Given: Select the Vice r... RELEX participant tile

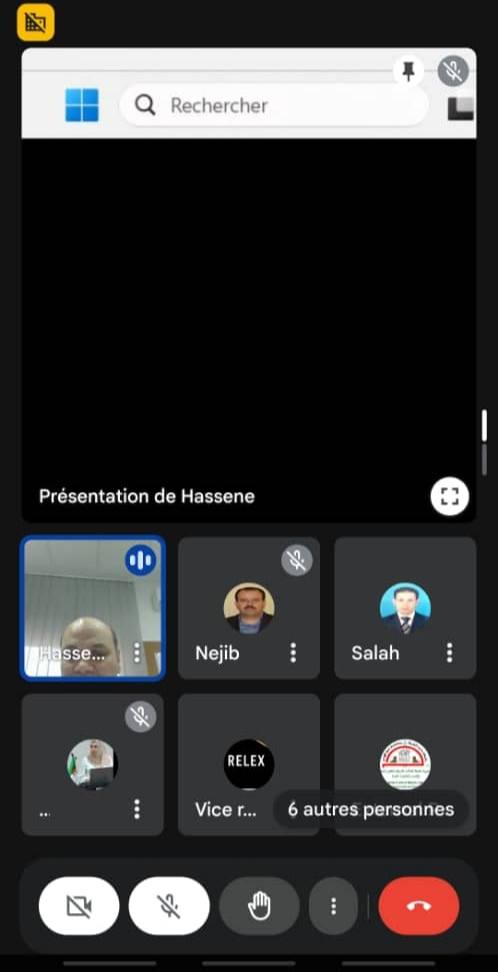Looking at the screenshot, I should (x=249, y=764).
